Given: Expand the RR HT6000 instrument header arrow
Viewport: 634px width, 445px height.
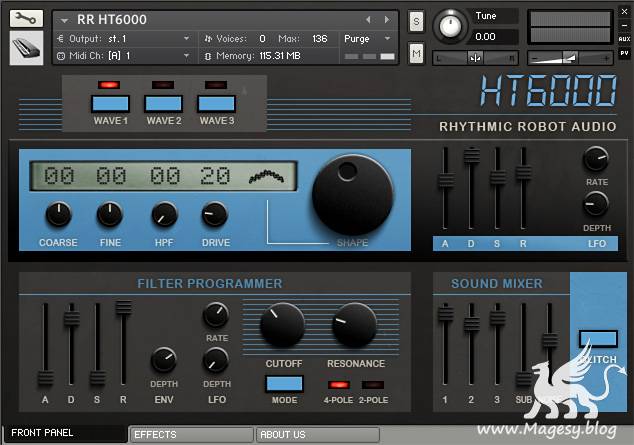Looking at the screenshot, I should (x=64, y=20).
